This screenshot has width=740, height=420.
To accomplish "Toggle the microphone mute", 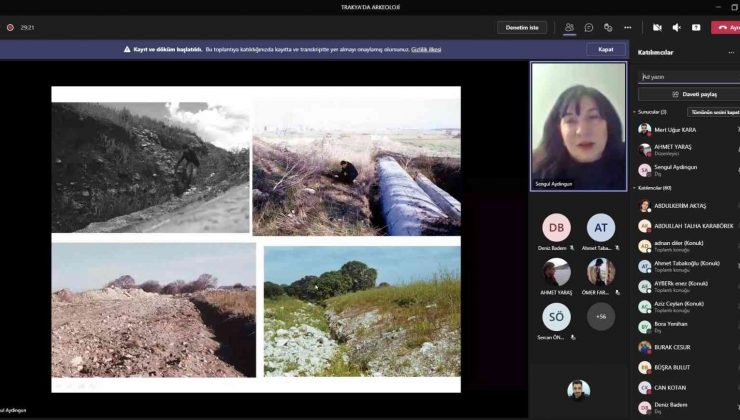I will (x=677, y=28).
